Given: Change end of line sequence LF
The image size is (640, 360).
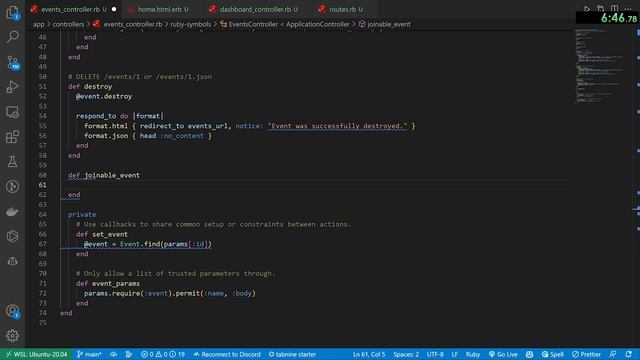Looking at the screenshot, I should [x=455, y=354].
